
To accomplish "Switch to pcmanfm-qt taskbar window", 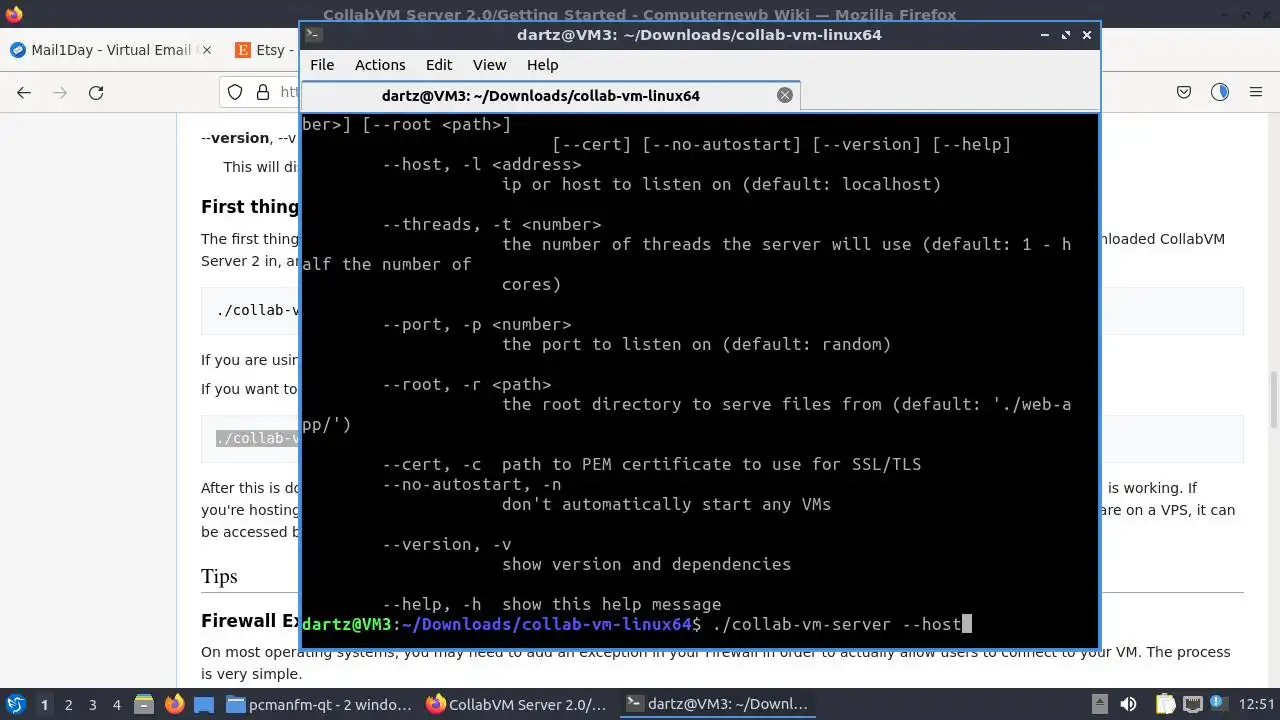I will click(x=320, y=704).
